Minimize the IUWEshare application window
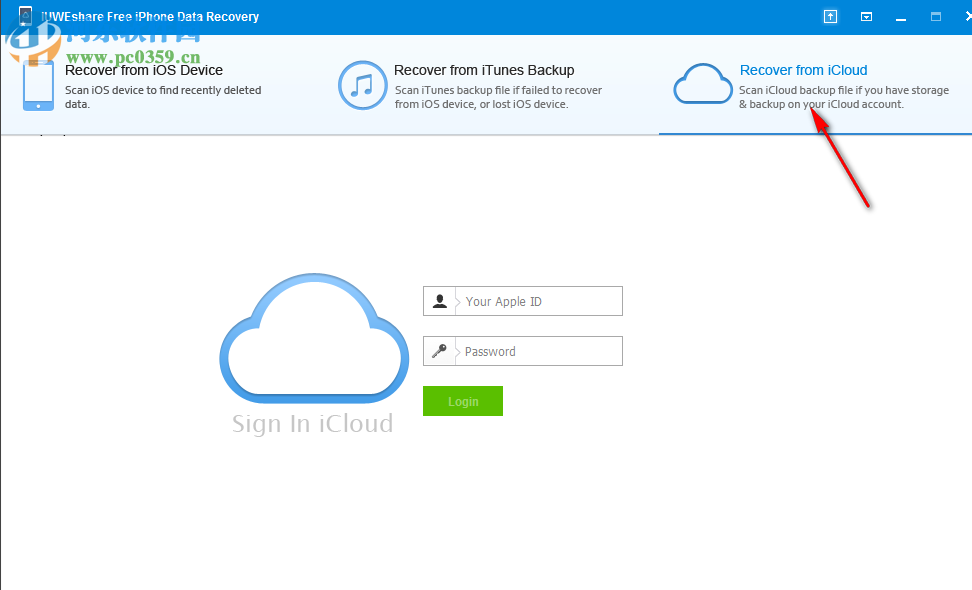 coord(900,16)
